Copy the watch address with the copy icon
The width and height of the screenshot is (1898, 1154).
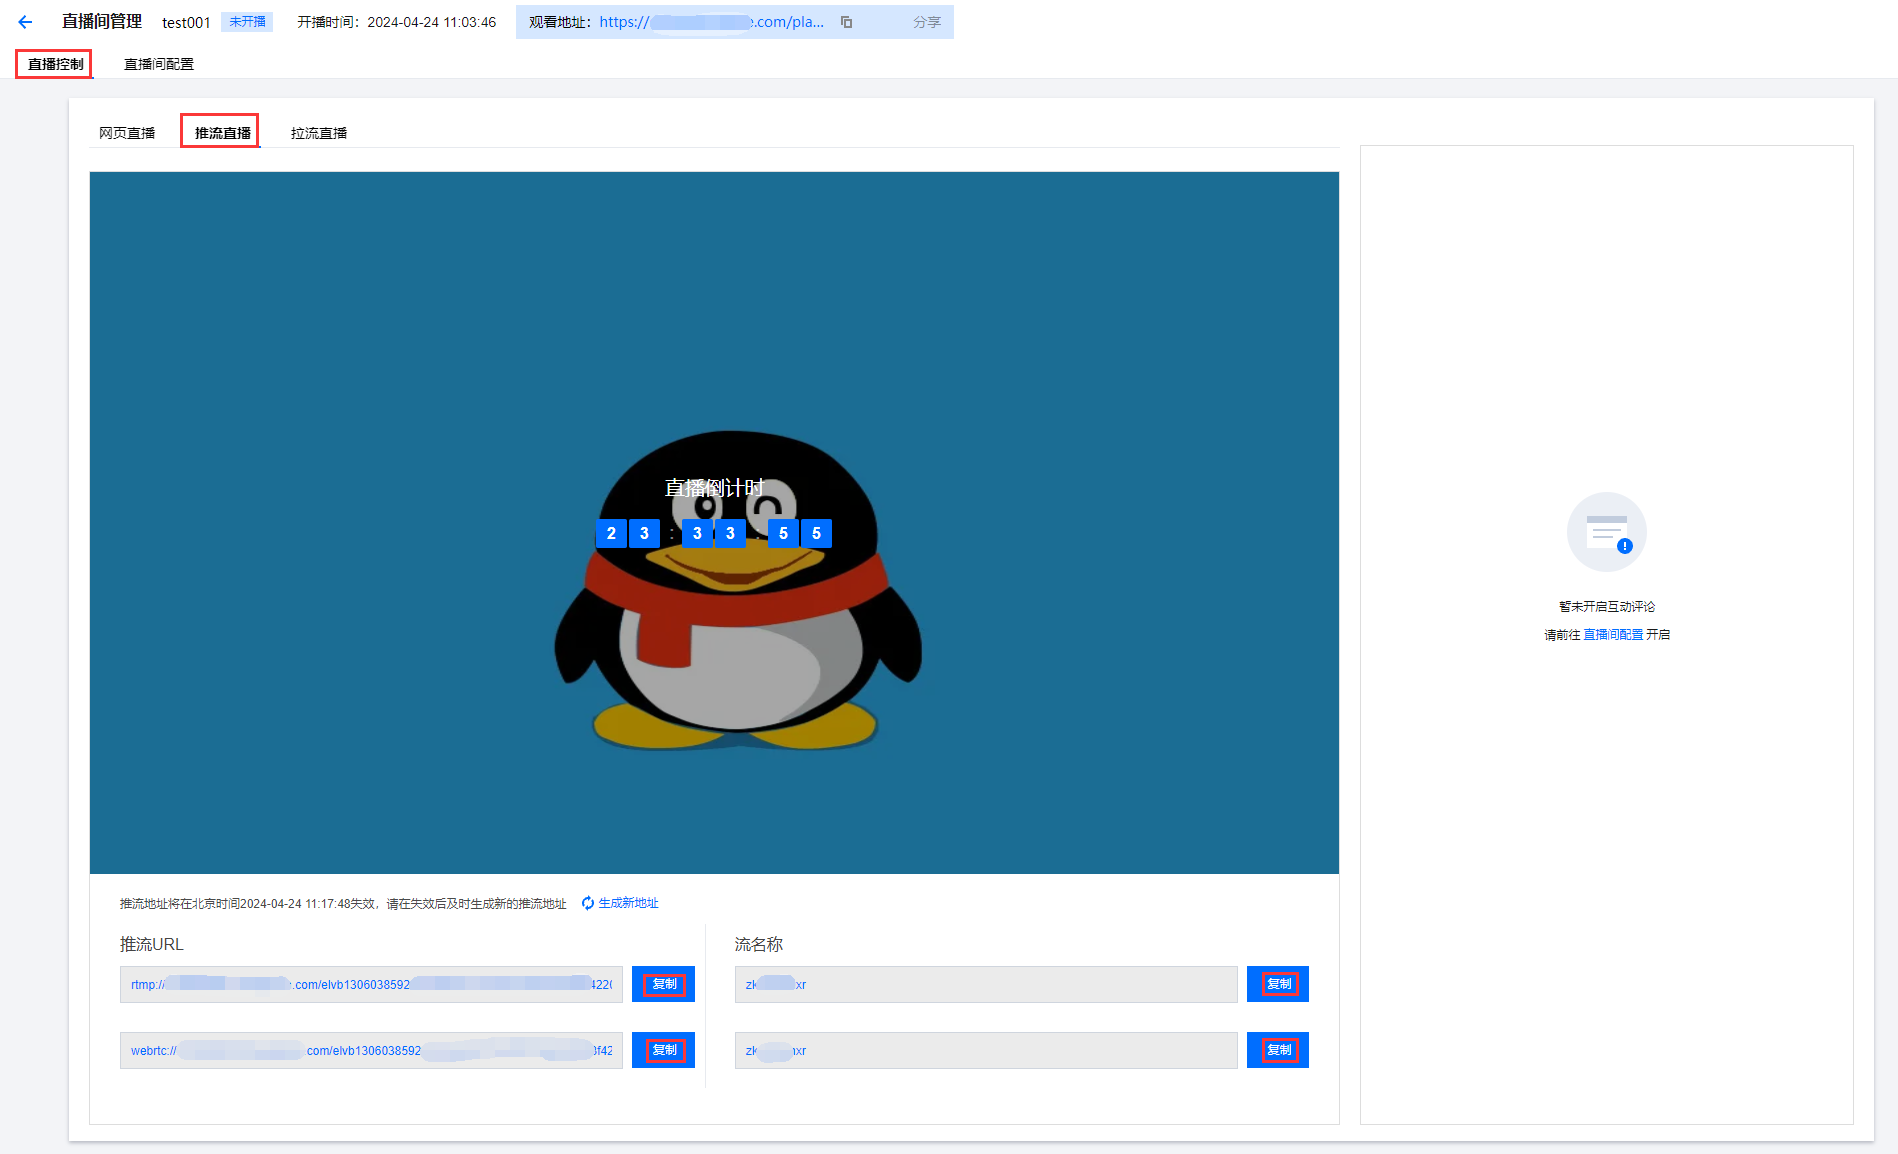pyautogui.click(x=847, y=22)
